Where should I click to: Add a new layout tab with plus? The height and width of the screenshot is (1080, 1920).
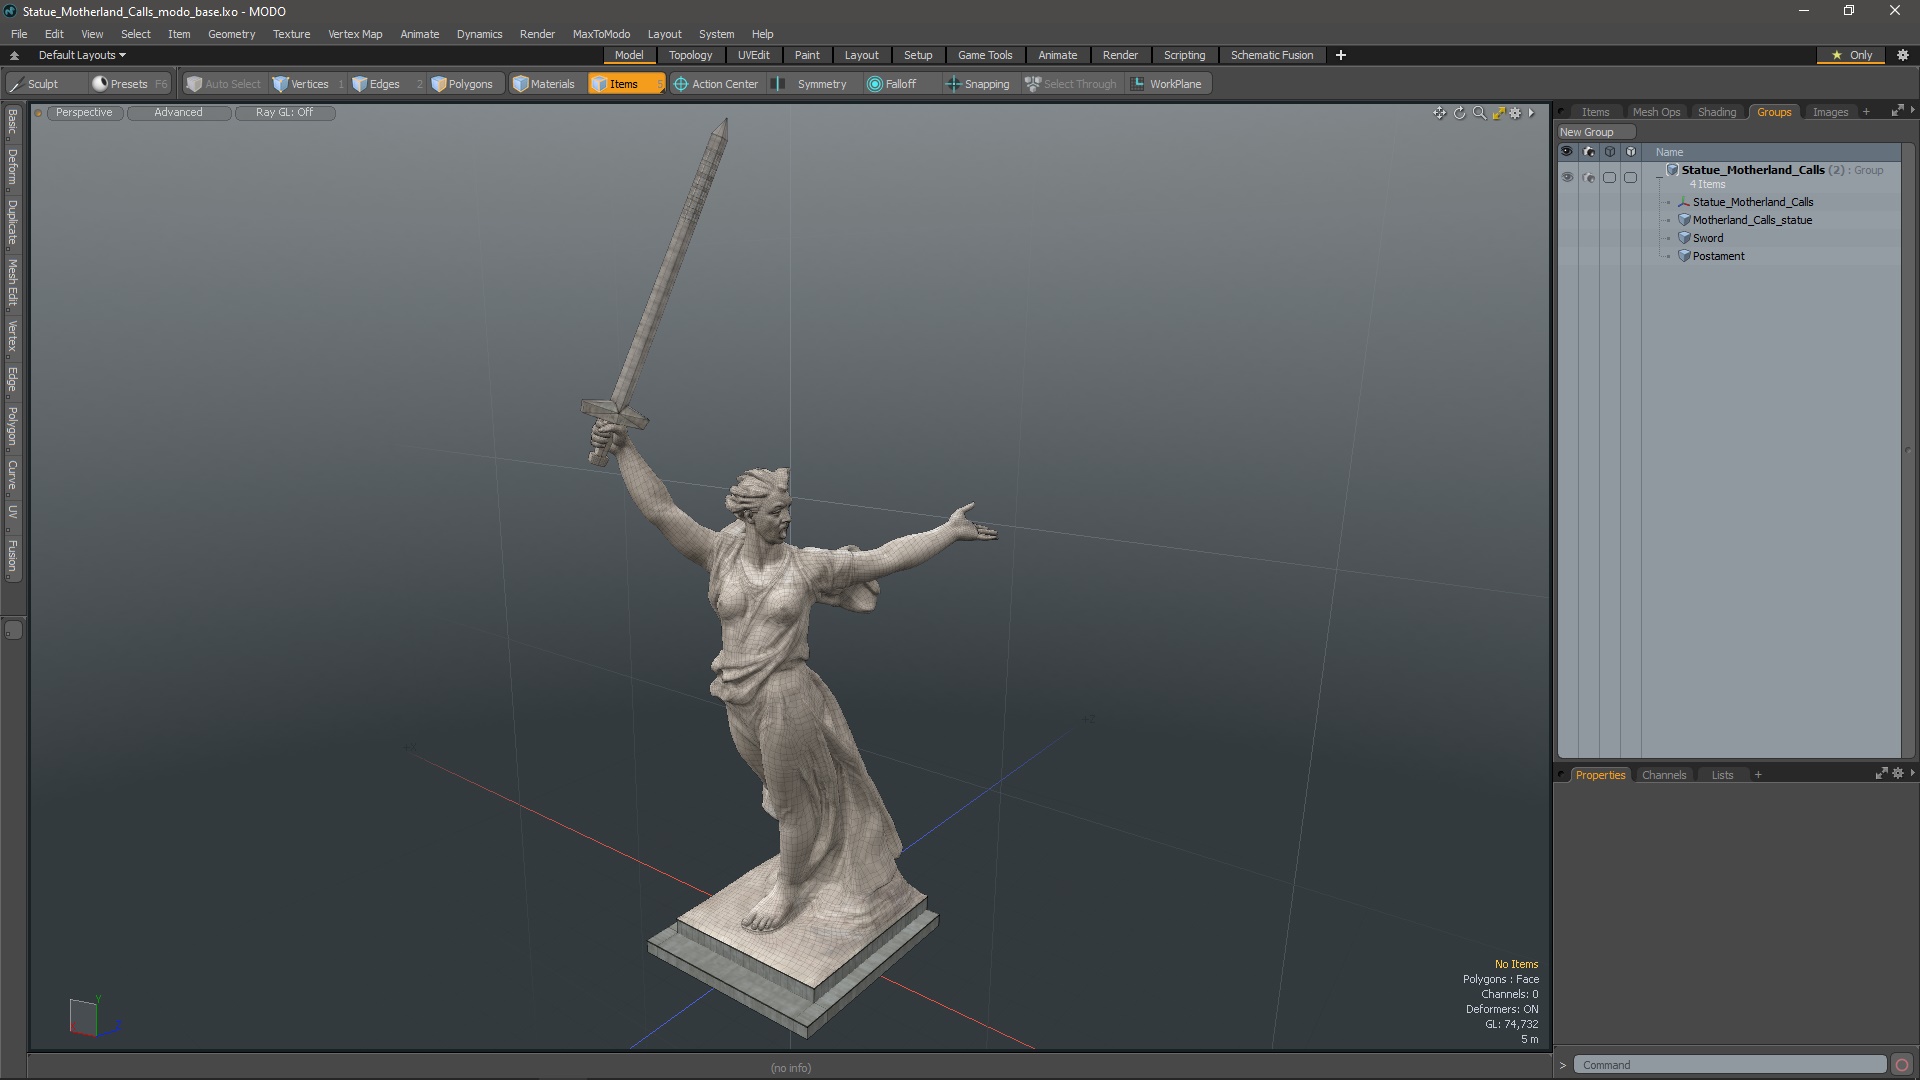(x=1340, y=55)
